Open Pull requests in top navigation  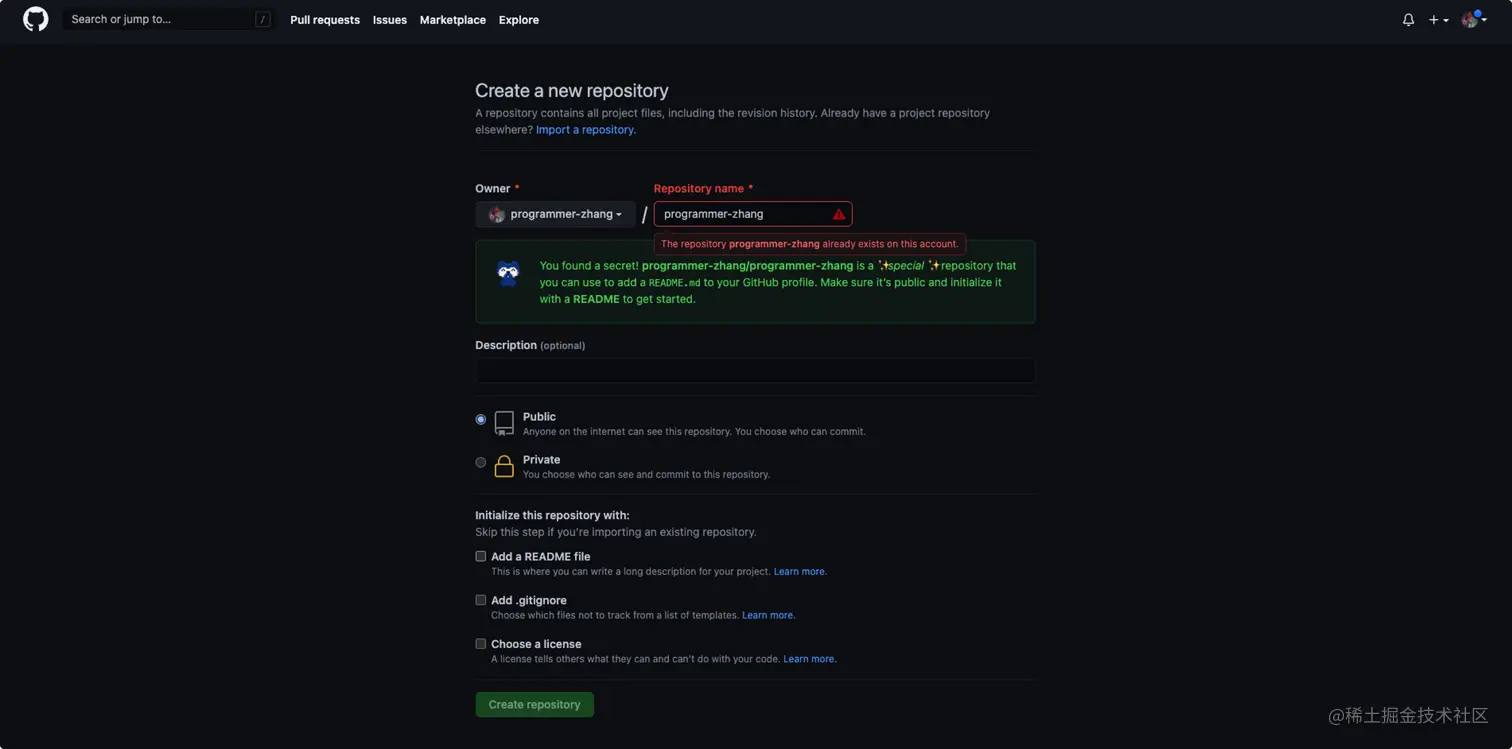[x=325, y=20]
